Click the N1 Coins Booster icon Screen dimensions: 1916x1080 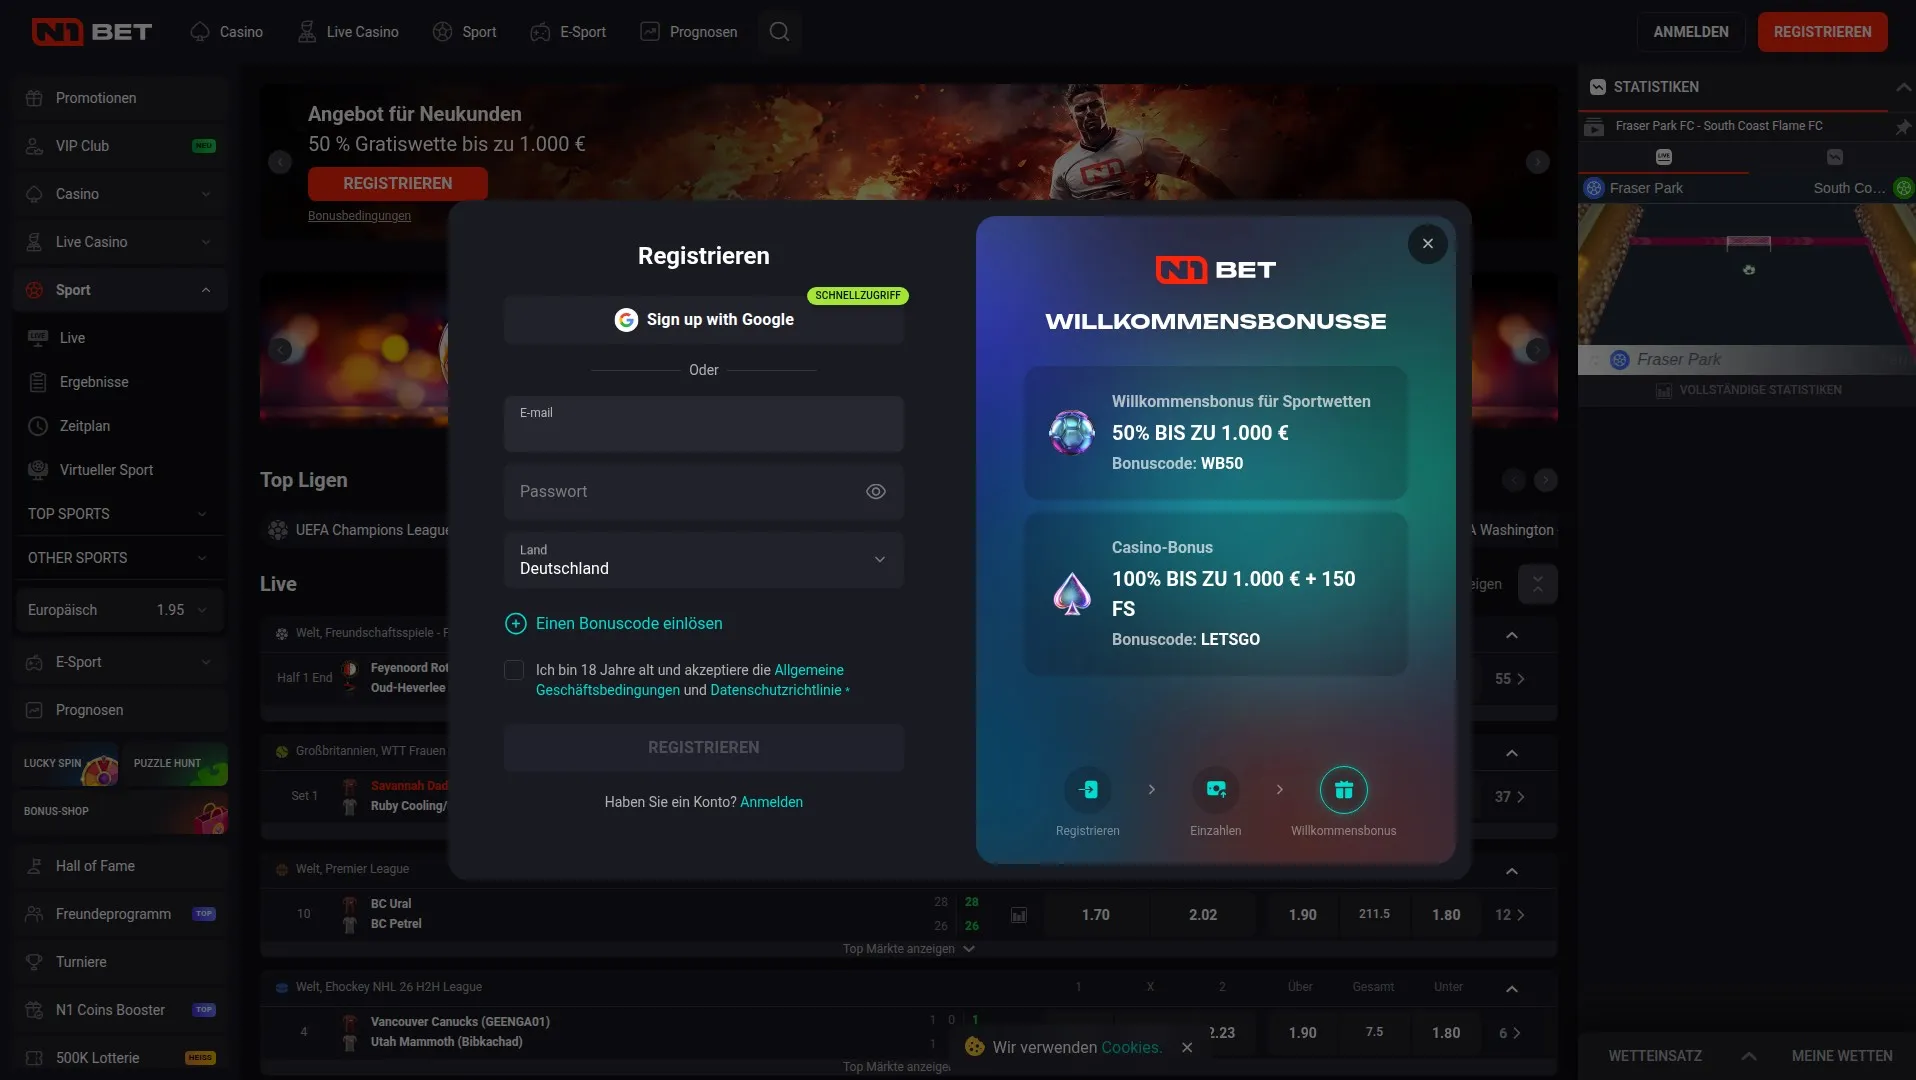[34, 1010]
